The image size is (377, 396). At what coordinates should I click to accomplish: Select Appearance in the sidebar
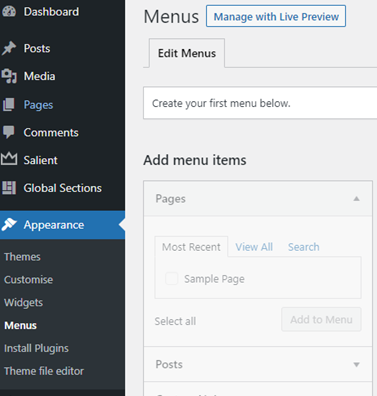point(63,225)
